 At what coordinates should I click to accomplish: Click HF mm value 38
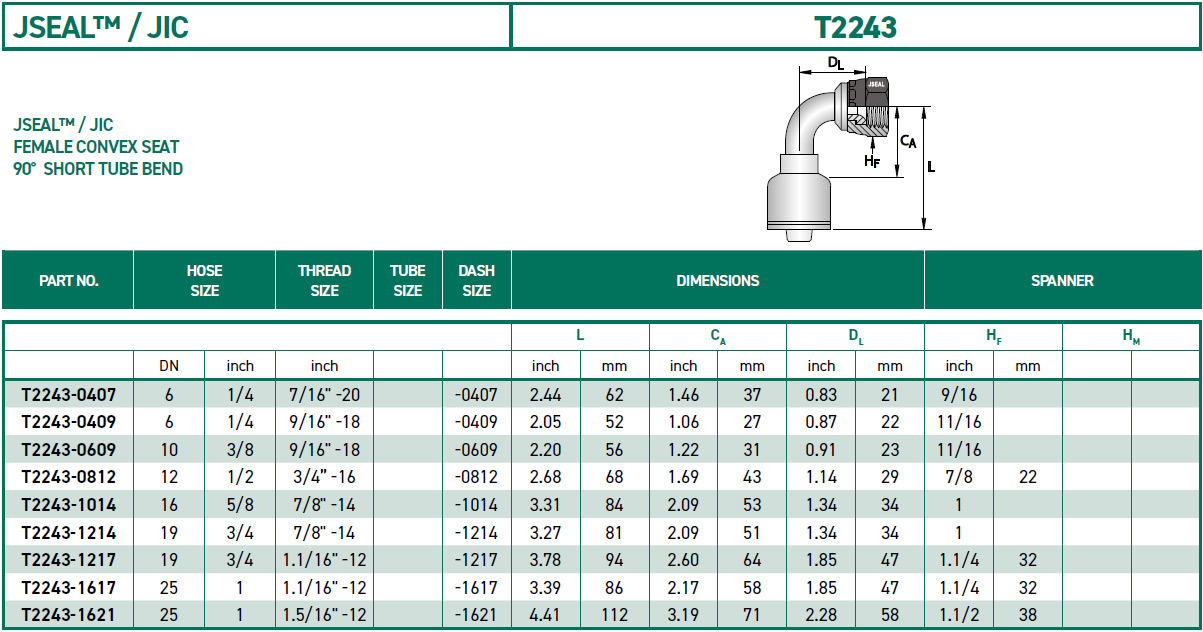point(1027,615)
